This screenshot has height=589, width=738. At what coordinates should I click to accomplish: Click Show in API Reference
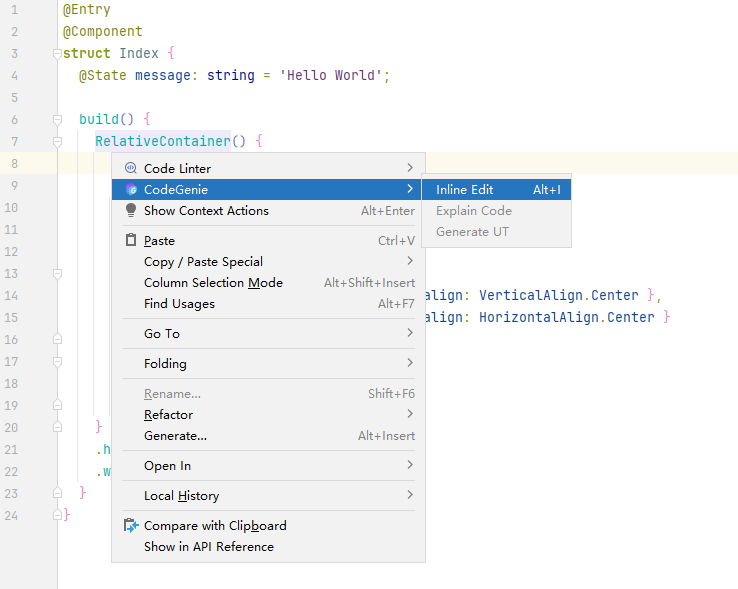(x=208, y=547)
